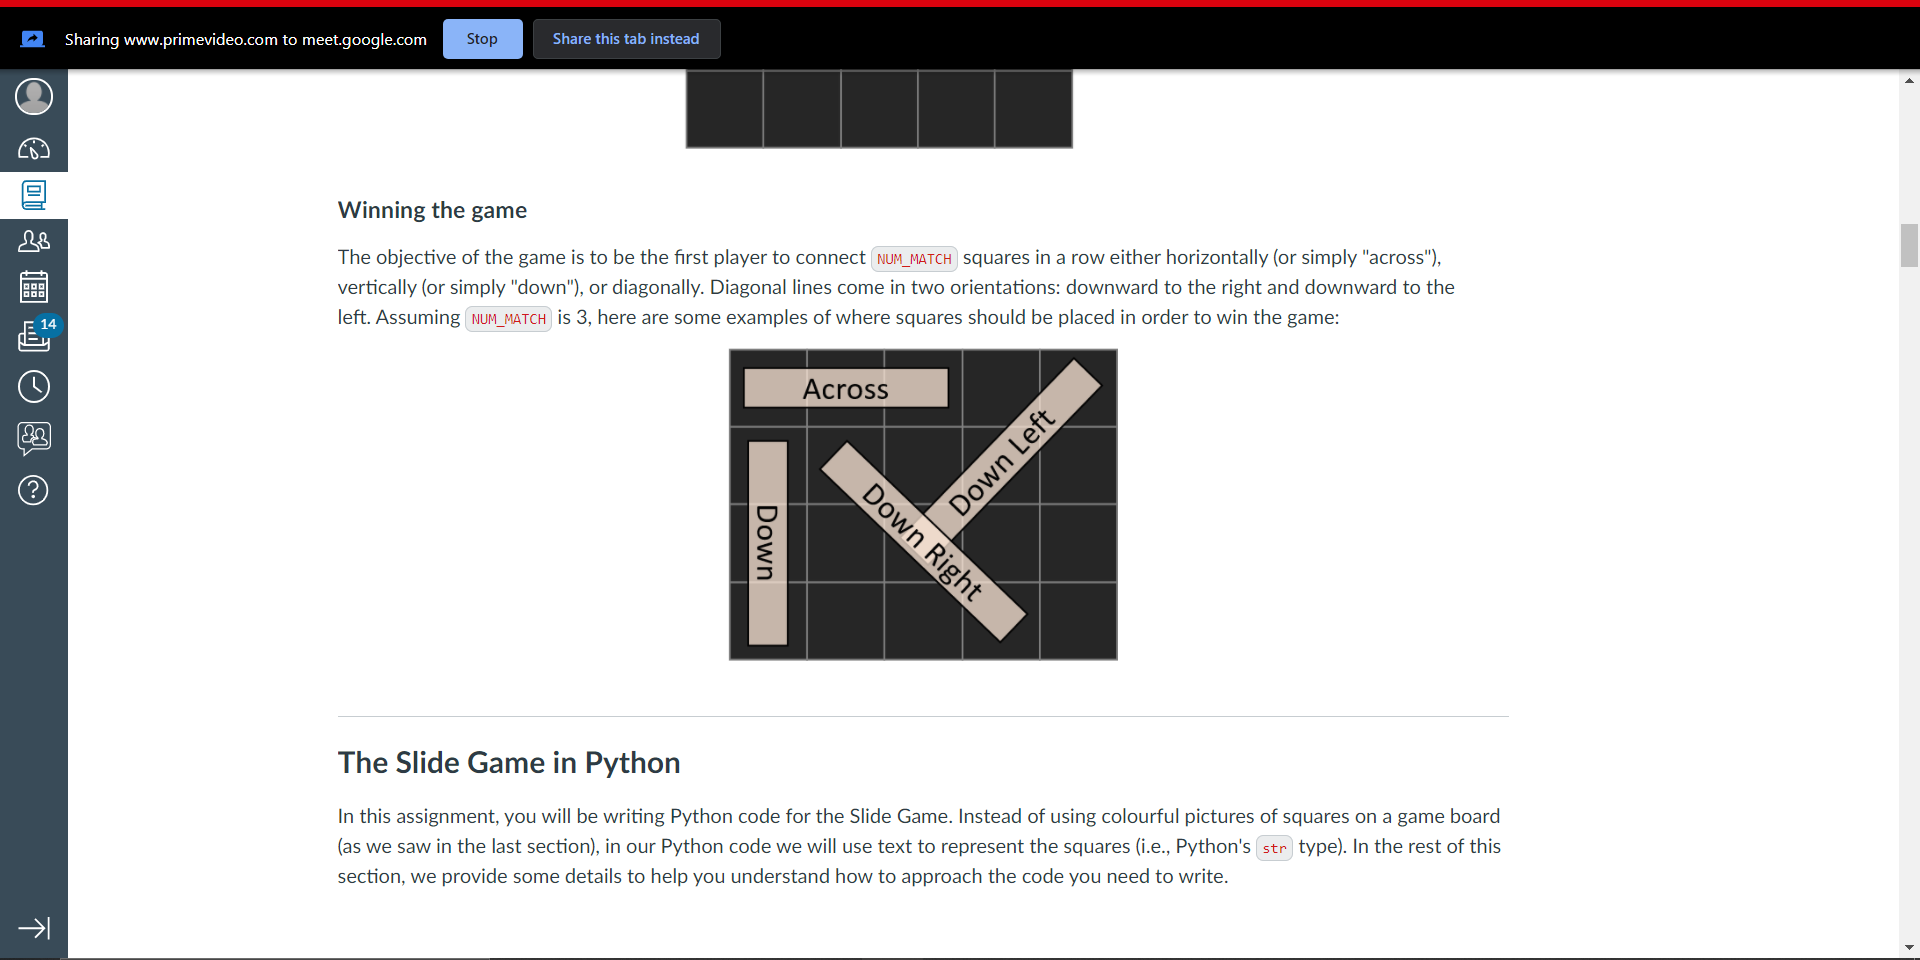Click the screen-sharing icon in the banner
1920x960 pixels.
[x=32, y=38]
